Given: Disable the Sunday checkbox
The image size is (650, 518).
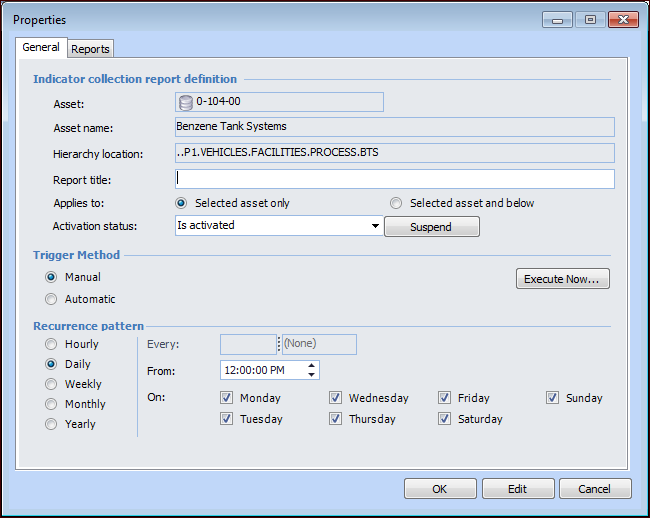Looking at the screenshot, I should [x=553, y=398].
